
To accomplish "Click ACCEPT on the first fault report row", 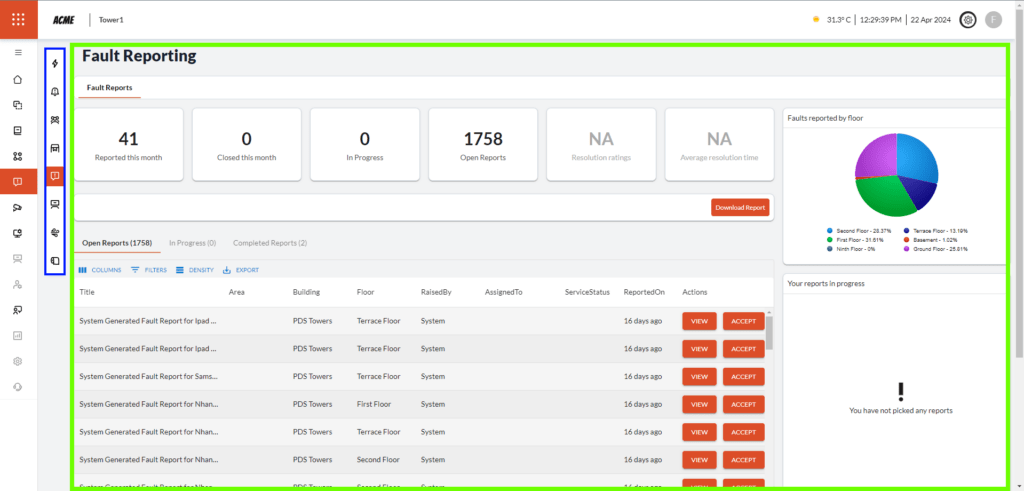I will click(x=743, y=321).
